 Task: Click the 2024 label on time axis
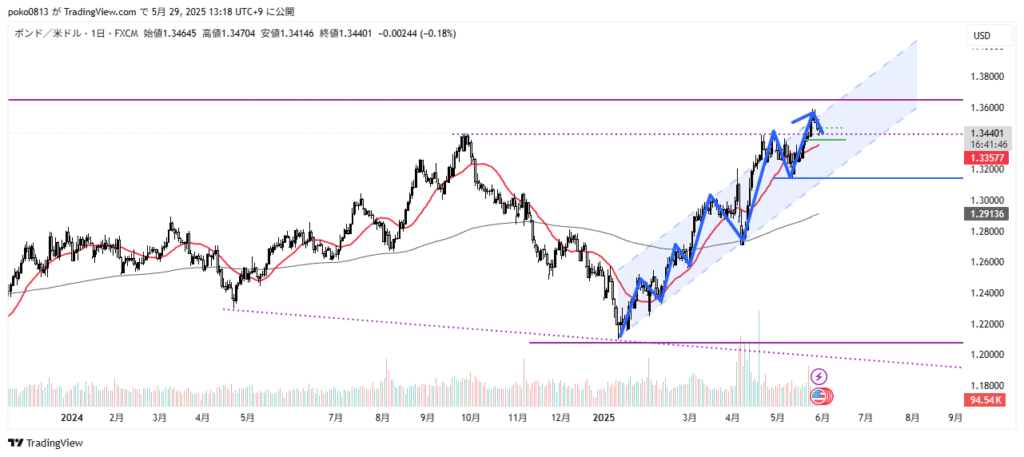point(71,418)
